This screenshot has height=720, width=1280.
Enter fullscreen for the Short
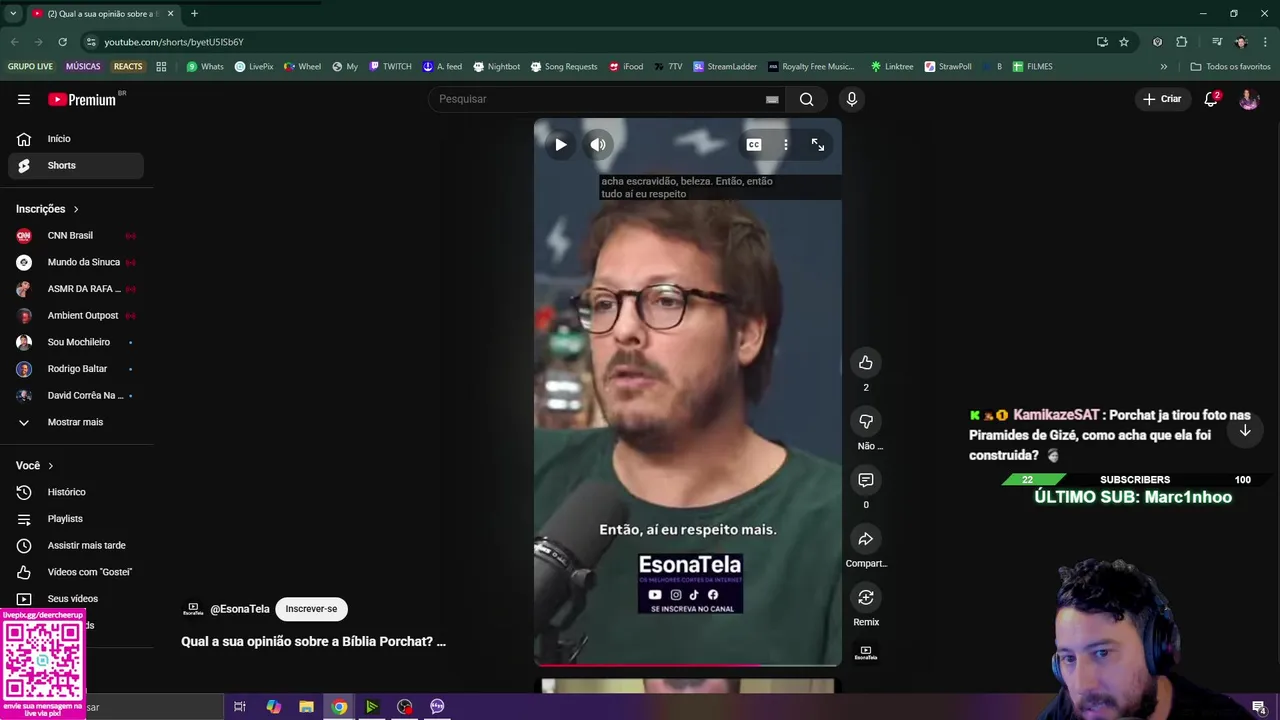818,145
